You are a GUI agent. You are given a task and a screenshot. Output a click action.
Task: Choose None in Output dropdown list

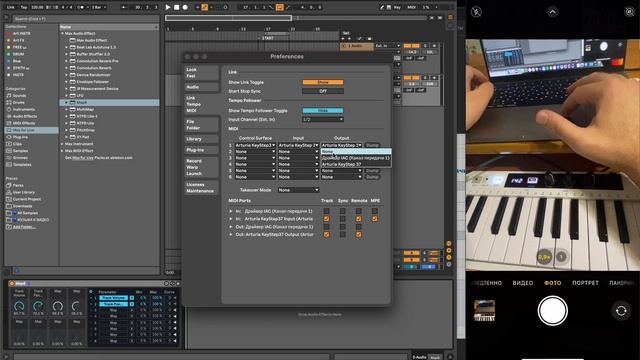pos(356,151)
